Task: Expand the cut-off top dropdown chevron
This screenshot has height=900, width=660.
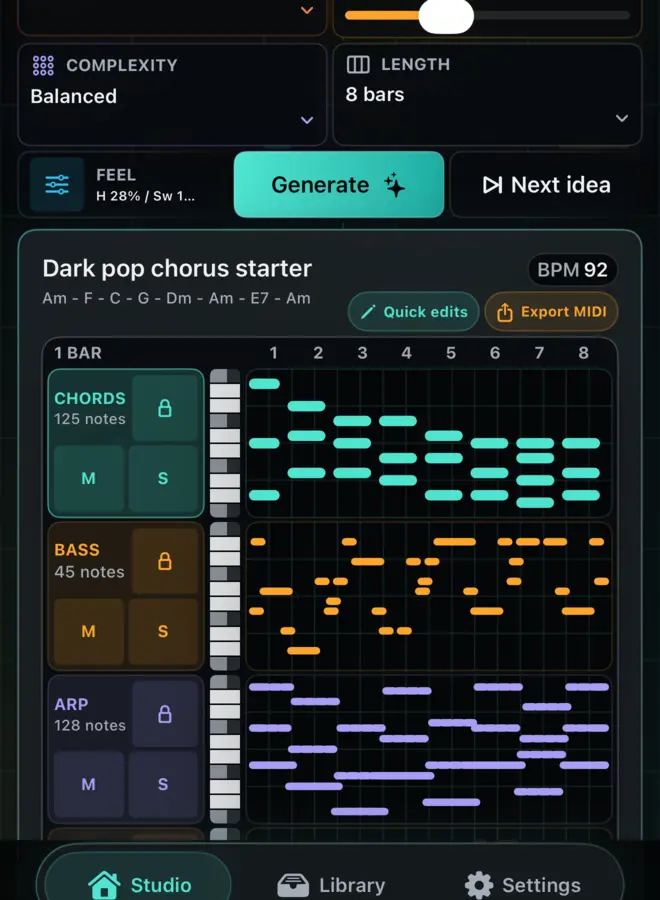Action: point(307,10)
